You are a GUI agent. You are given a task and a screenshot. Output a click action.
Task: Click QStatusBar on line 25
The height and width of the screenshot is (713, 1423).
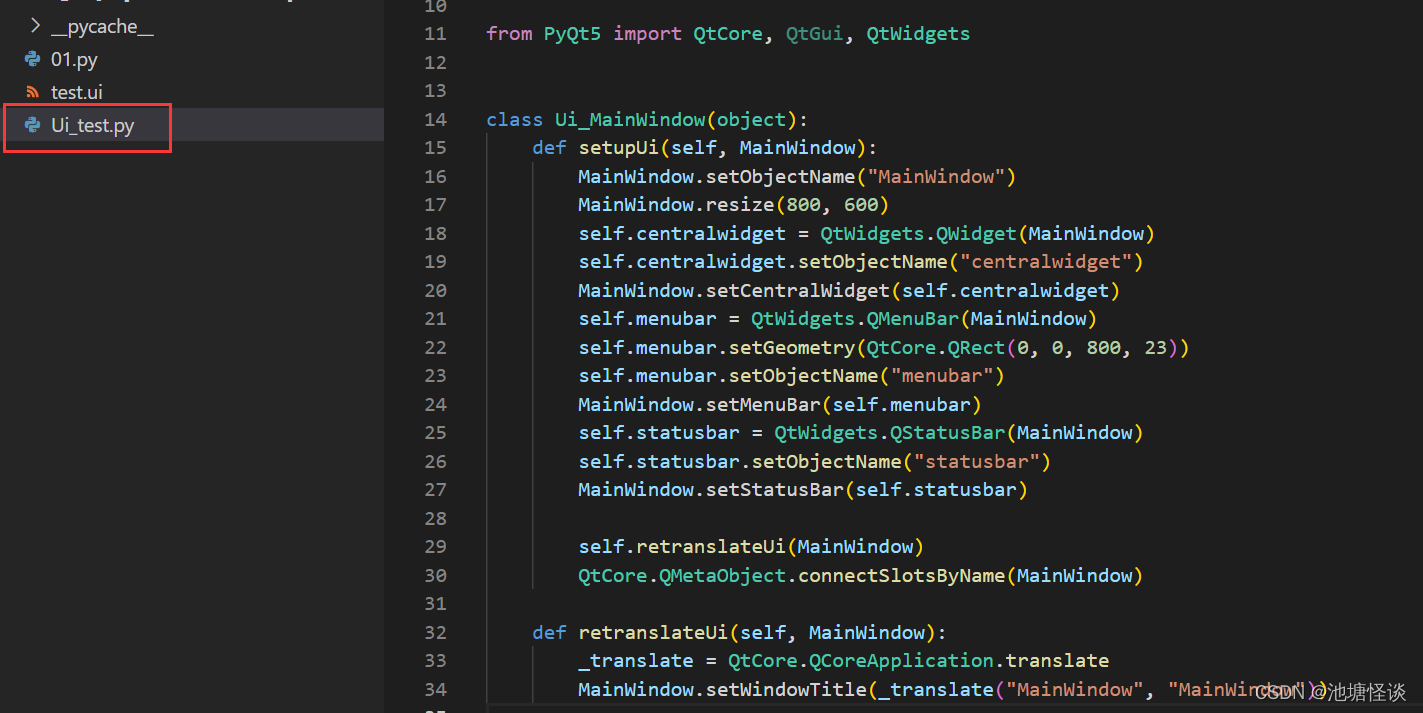coord(947,433)
